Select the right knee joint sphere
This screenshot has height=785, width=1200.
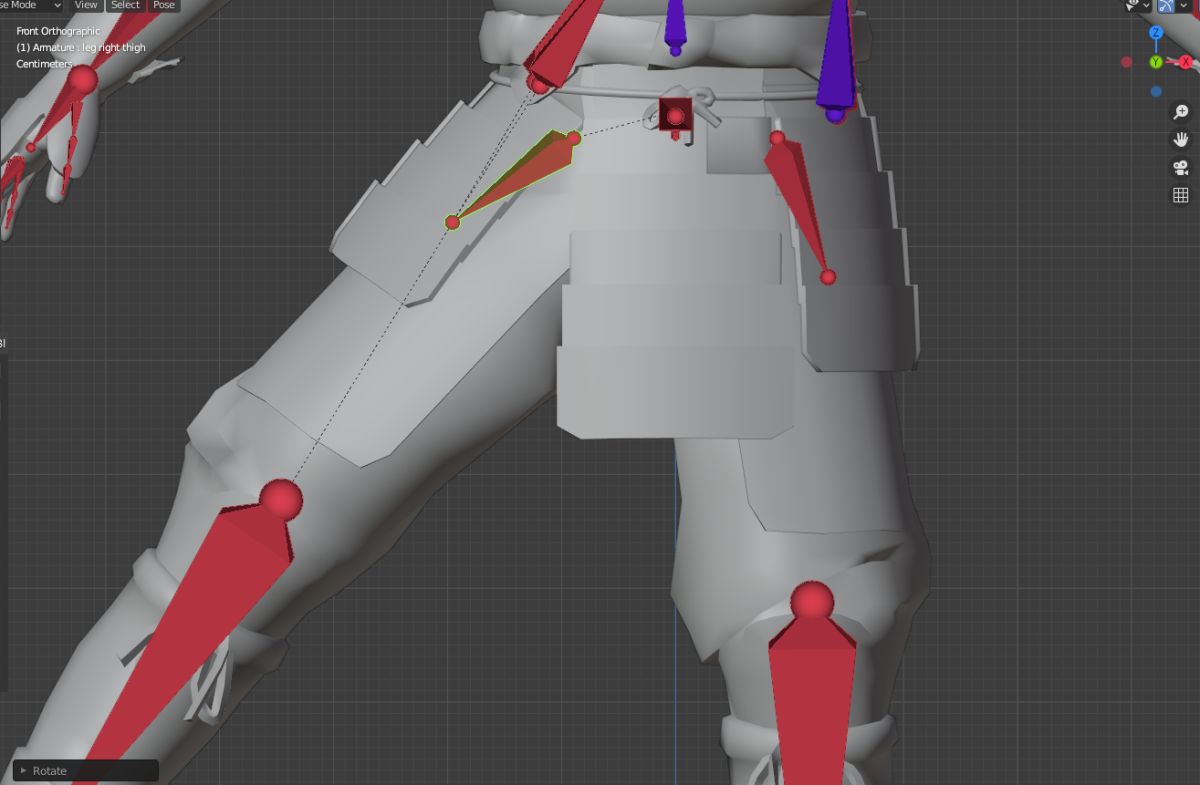click(x=281, y=498)
